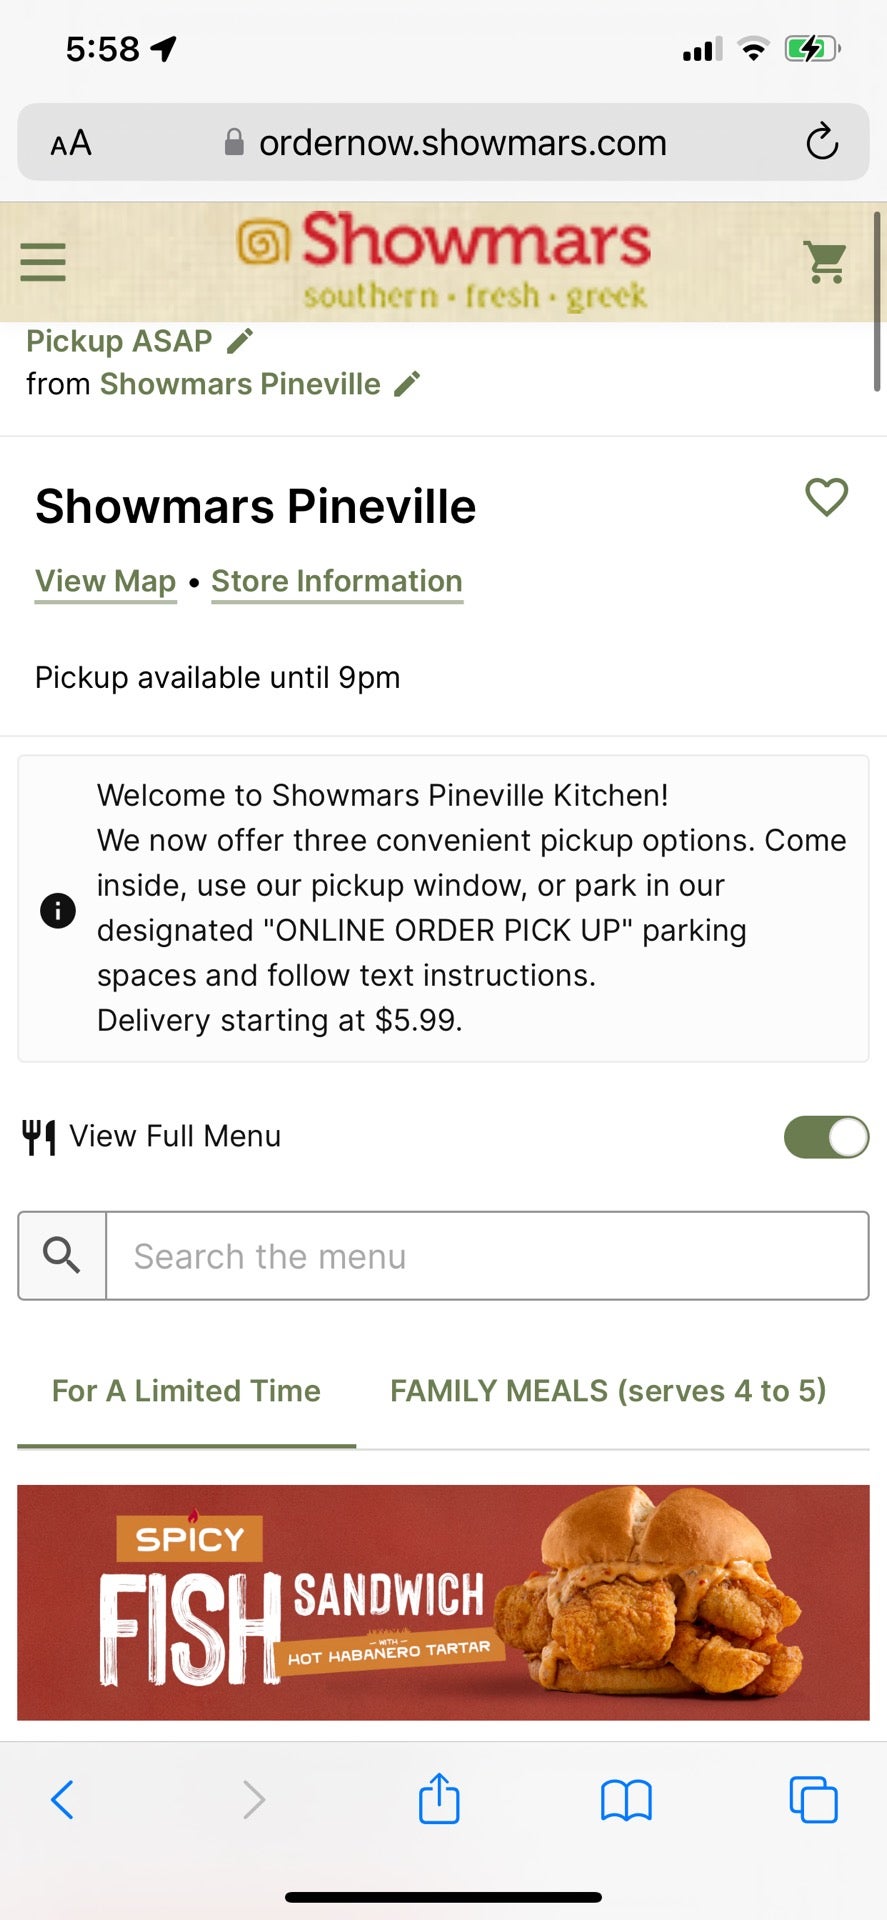The width and height of the screenshot is (887, 1920).
Task: Tap the search magnifier icon
Action: [62, 1255]
